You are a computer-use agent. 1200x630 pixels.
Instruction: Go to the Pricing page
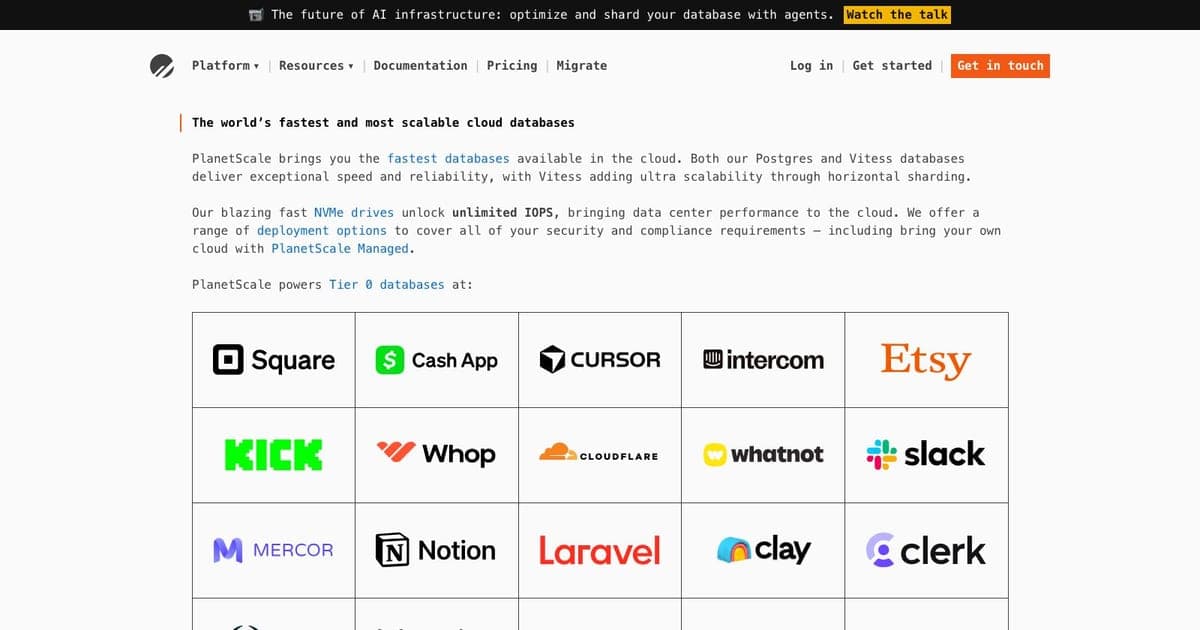(512, 66)
